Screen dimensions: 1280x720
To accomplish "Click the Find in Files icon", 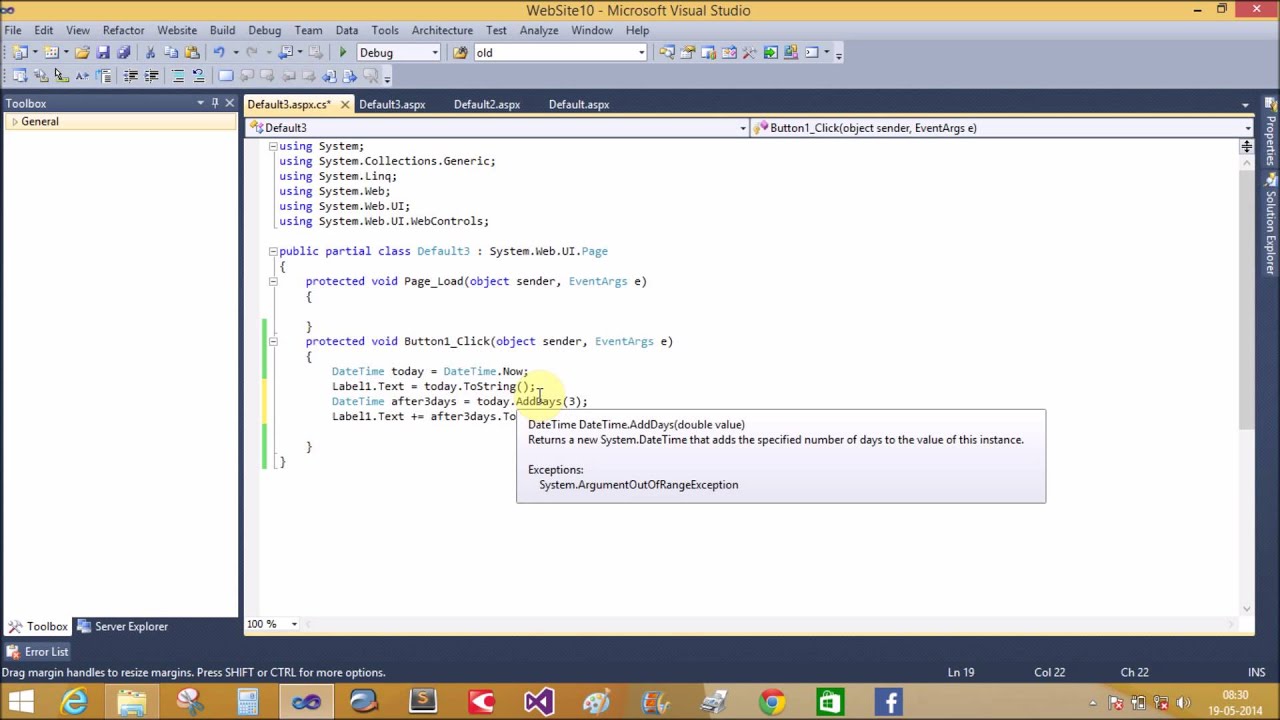I will point(459,52).
